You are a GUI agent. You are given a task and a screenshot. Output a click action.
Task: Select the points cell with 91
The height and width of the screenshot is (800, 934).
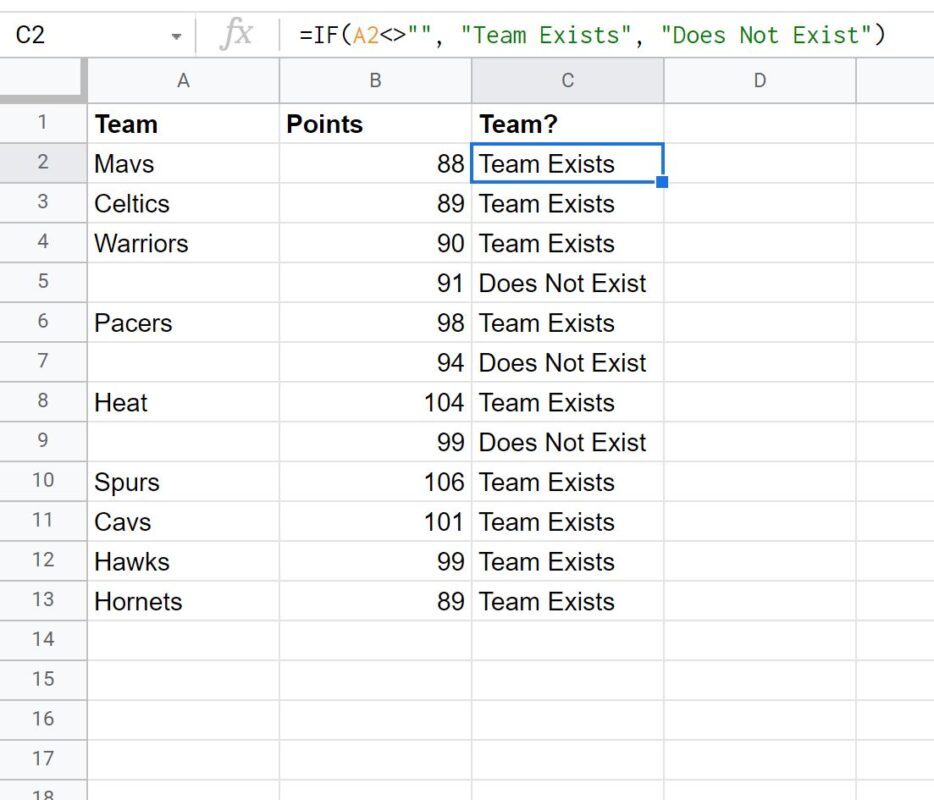[375, 282]
